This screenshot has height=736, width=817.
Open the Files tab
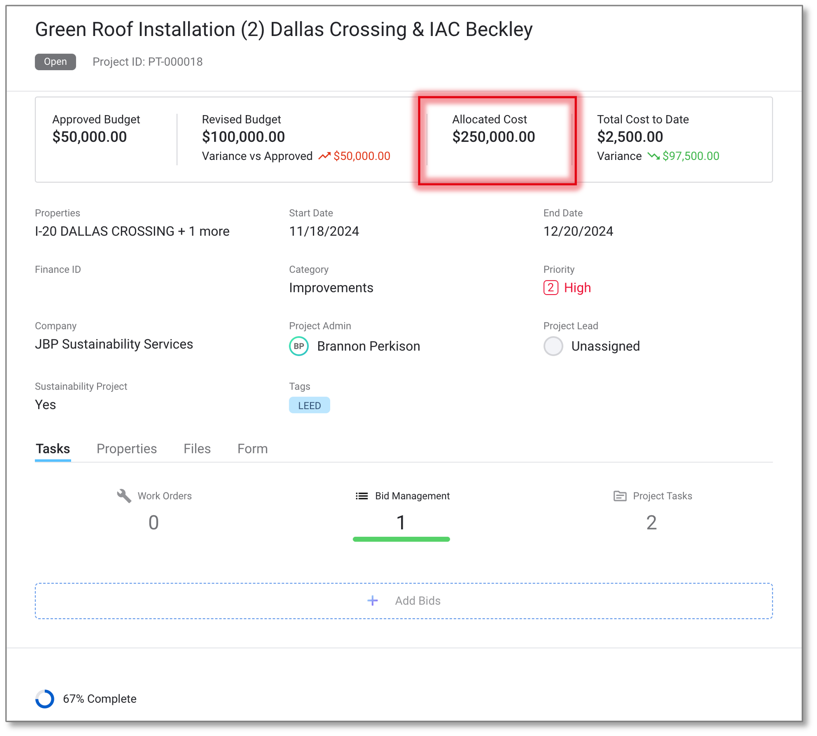(197, 449)
